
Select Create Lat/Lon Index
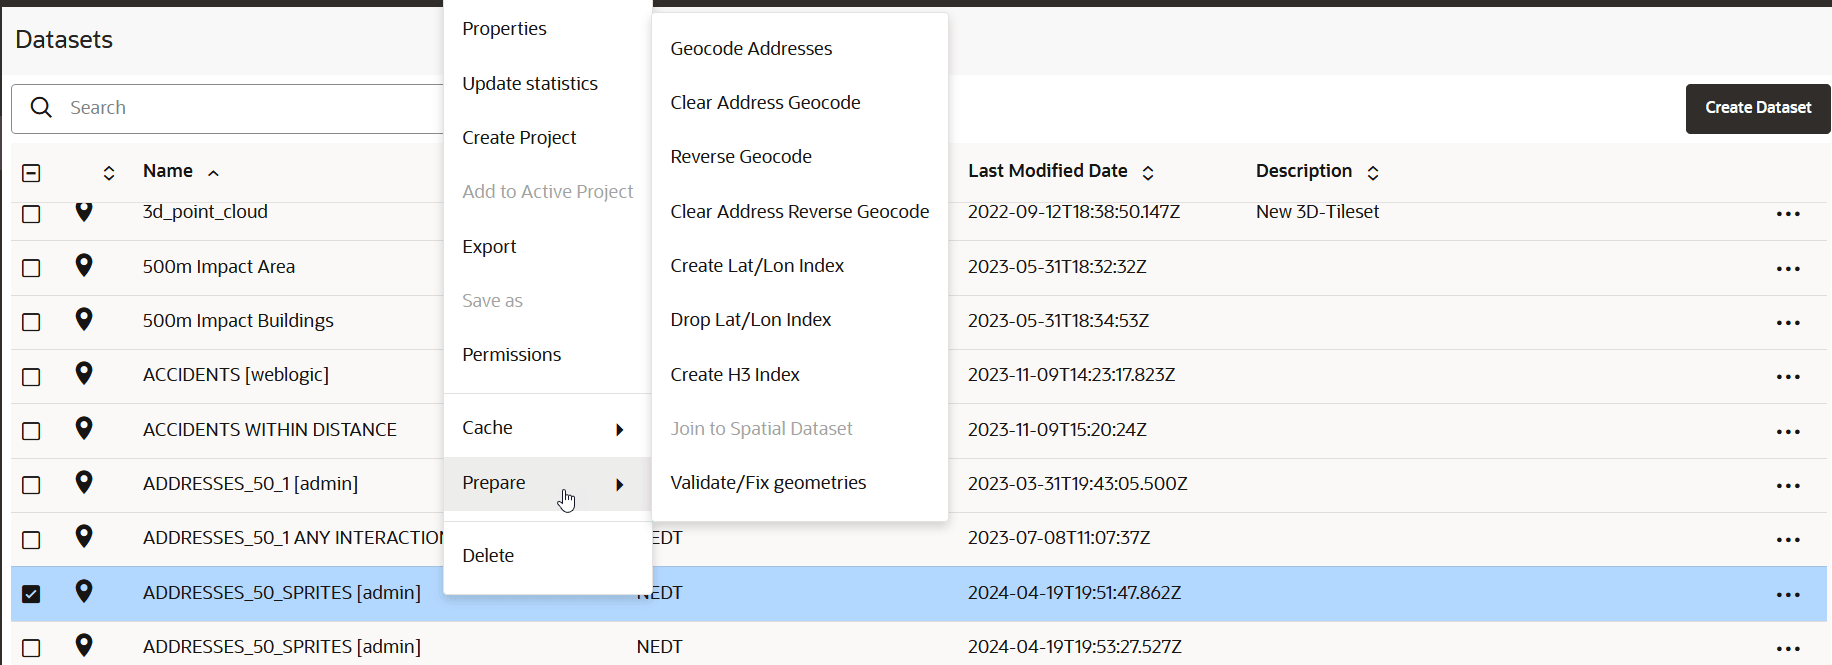click(757, 266)
